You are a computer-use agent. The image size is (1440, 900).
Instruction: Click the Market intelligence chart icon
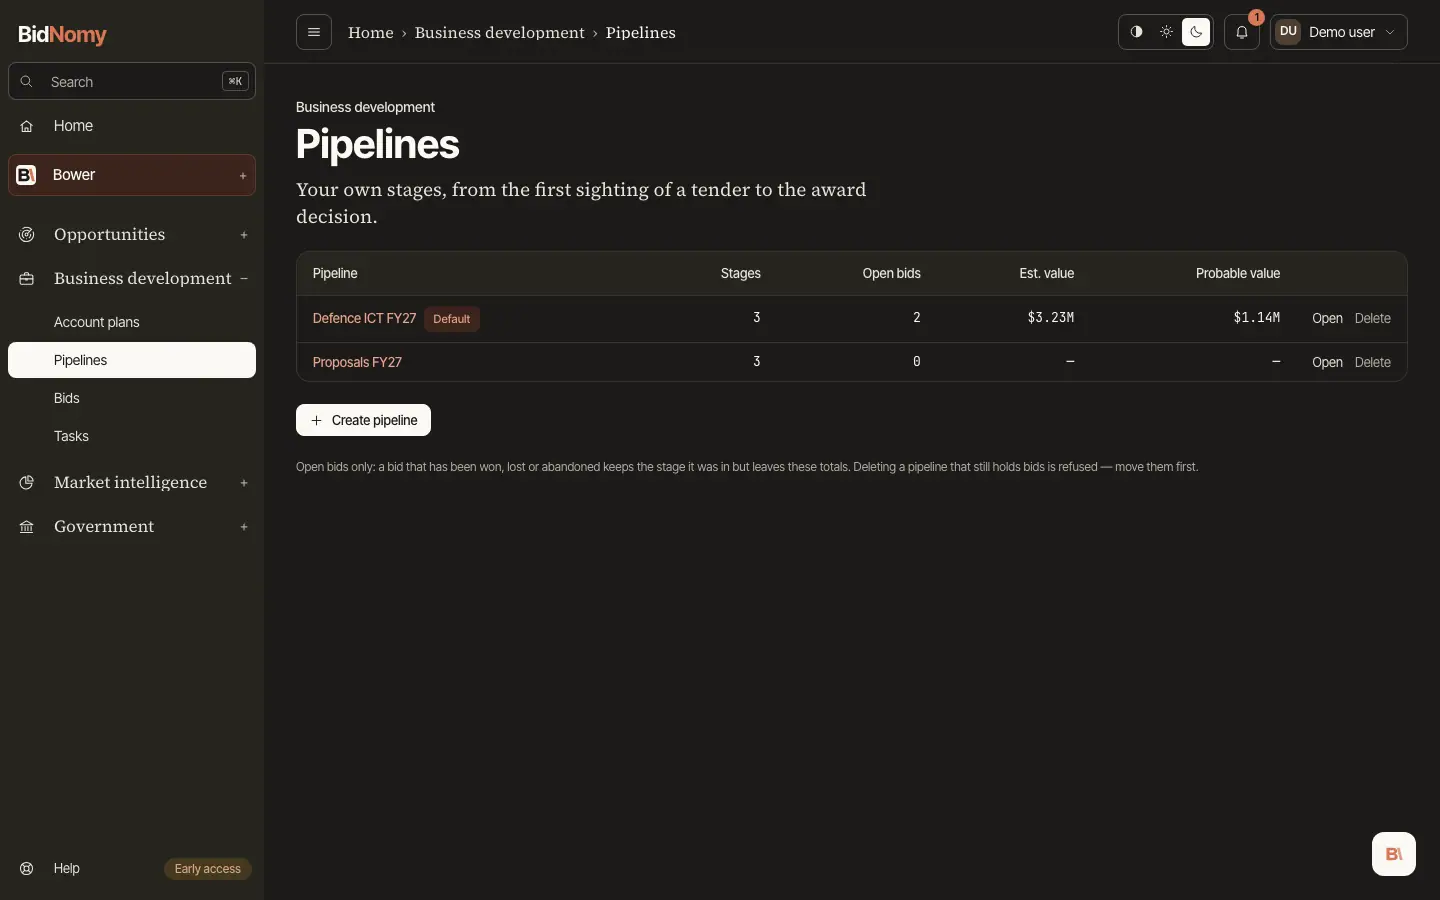(27, 483)
